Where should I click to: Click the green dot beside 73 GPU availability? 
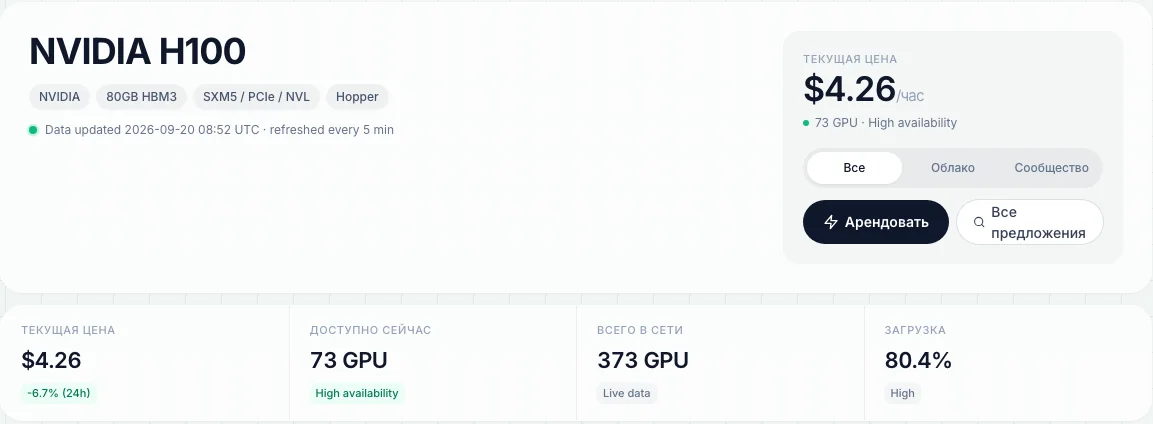coord(806,123)
